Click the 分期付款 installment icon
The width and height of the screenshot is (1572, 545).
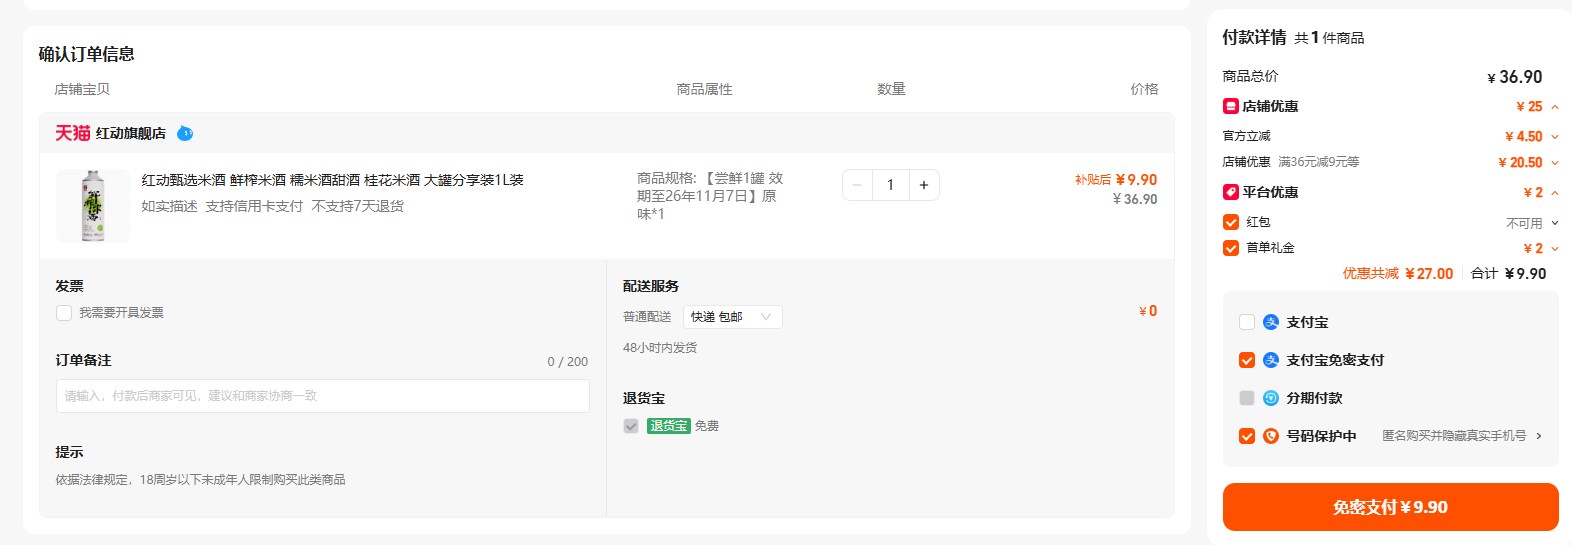(1271, 398)
